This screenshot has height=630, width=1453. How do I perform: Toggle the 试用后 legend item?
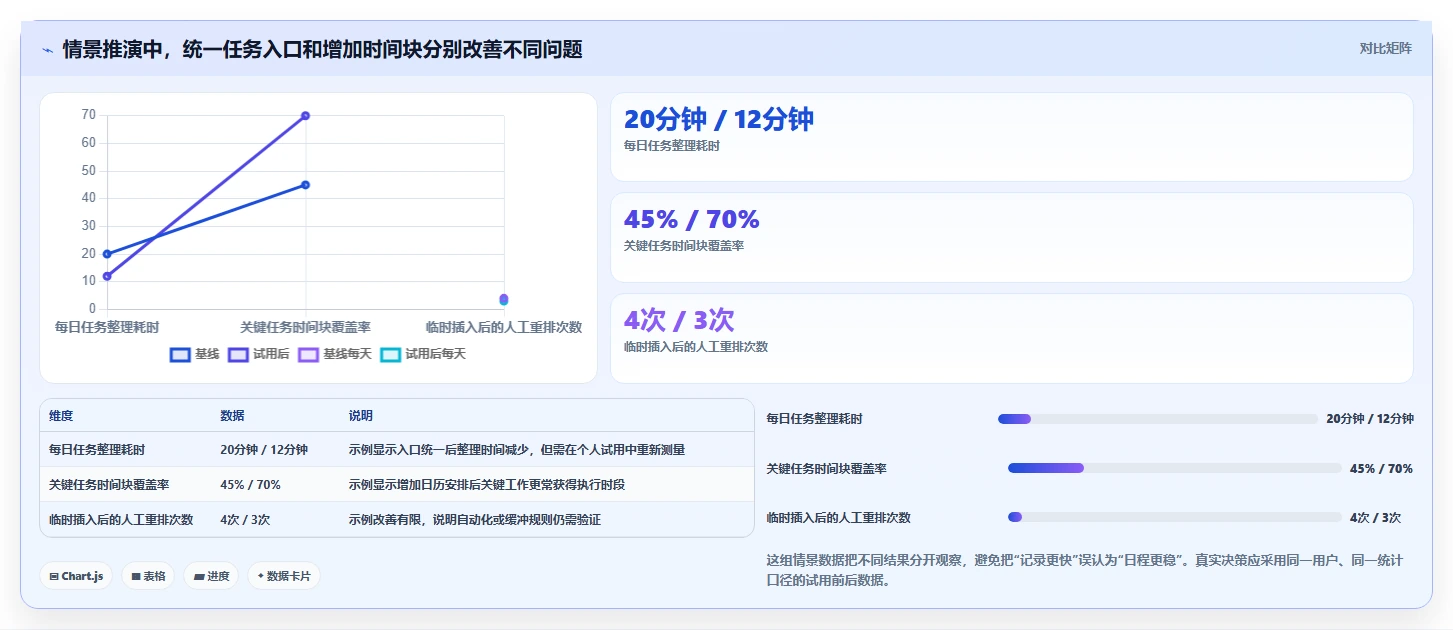point(258,354)
